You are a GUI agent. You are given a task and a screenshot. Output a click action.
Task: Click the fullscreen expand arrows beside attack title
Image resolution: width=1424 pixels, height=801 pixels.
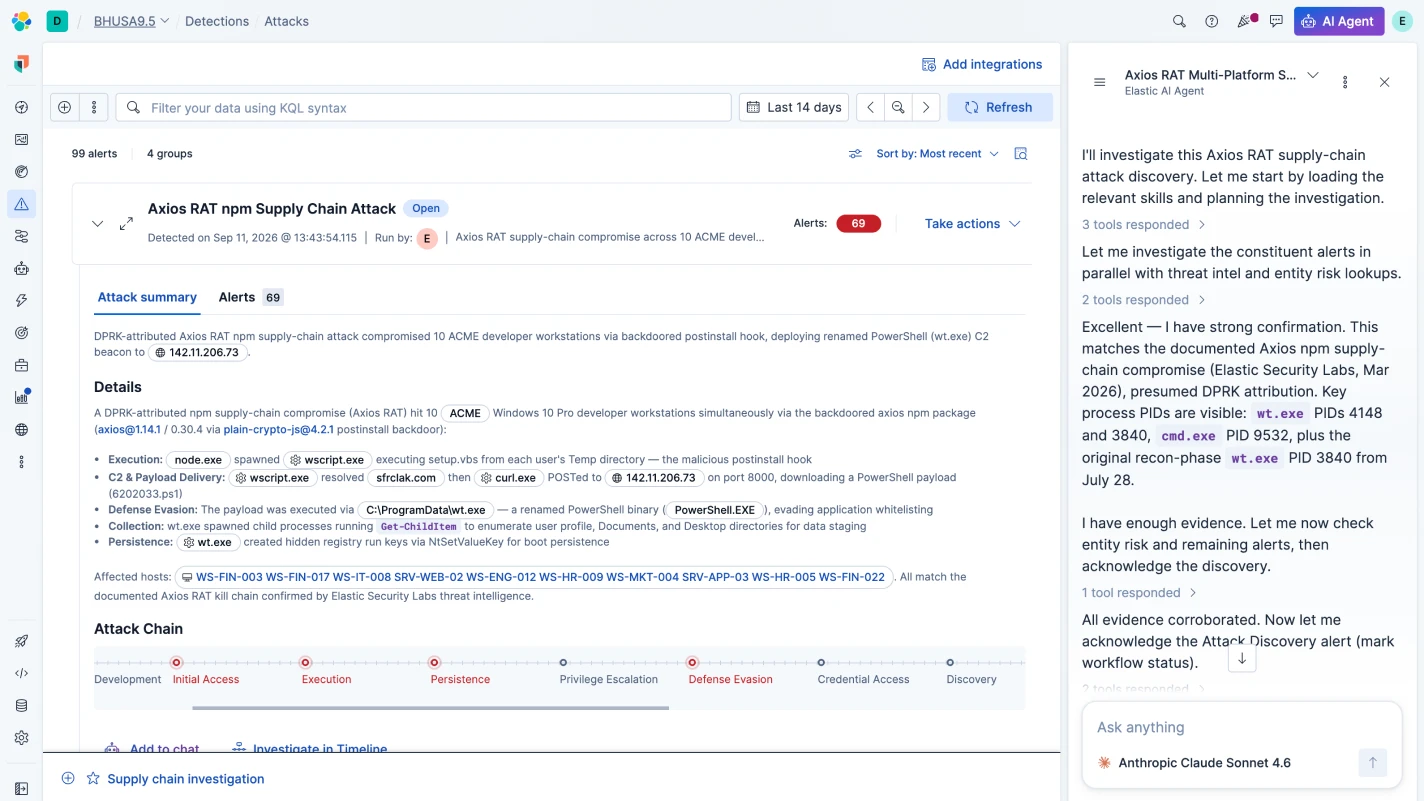[126, 224]
